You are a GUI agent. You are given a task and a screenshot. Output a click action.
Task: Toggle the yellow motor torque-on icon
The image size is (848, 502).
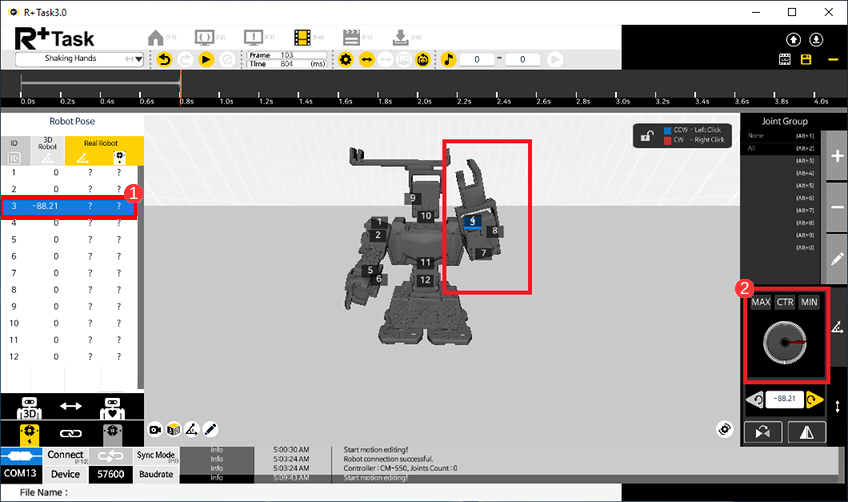[x=30, y=433]
